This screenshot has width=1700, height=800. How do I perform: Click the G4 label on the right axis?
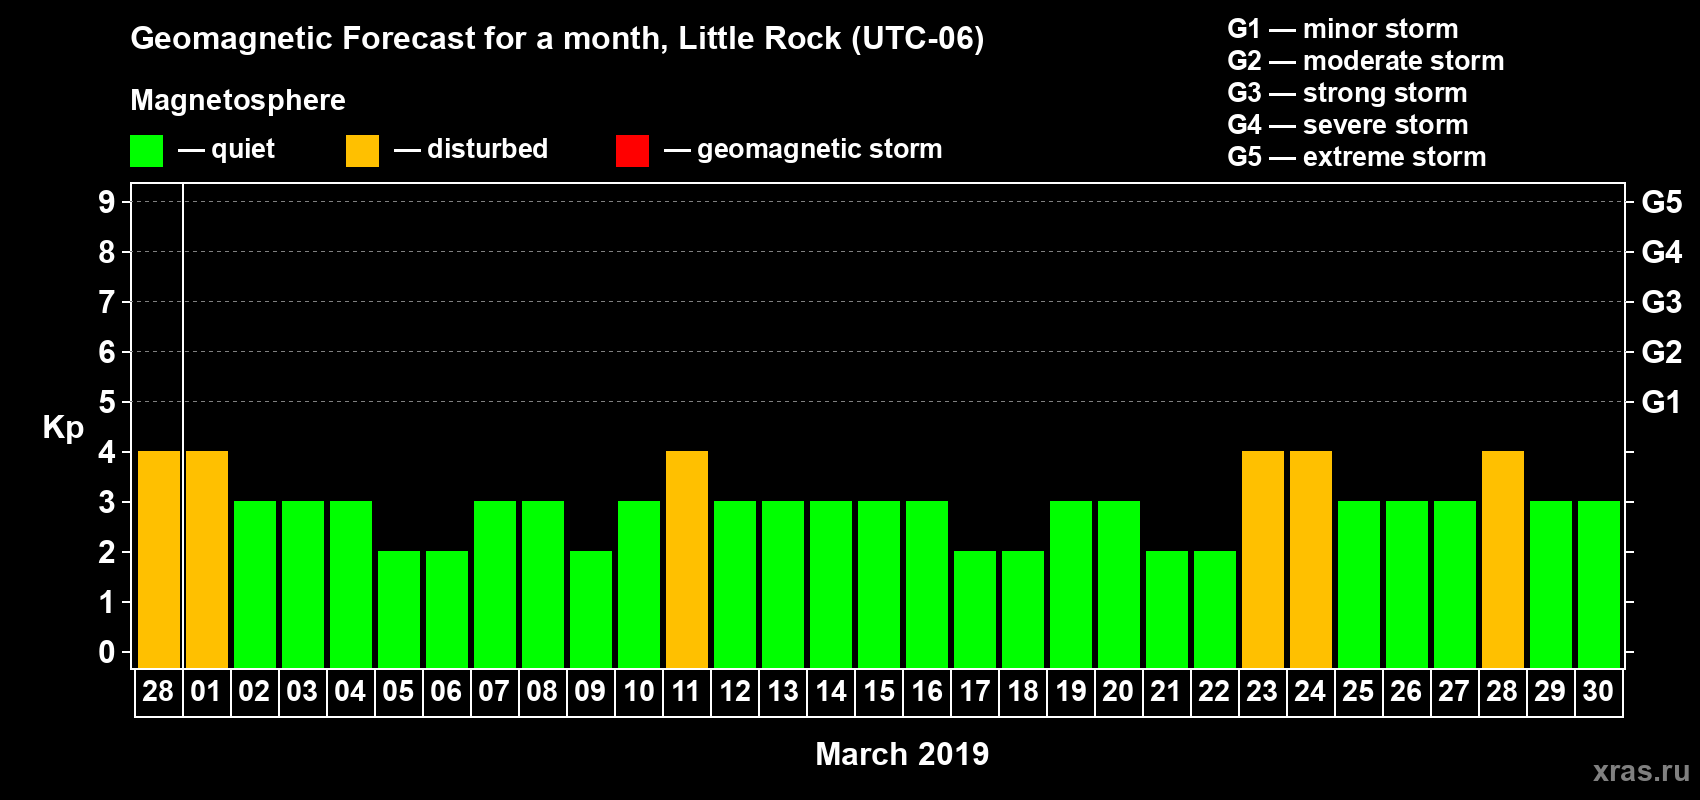[x=1662, y=252]
